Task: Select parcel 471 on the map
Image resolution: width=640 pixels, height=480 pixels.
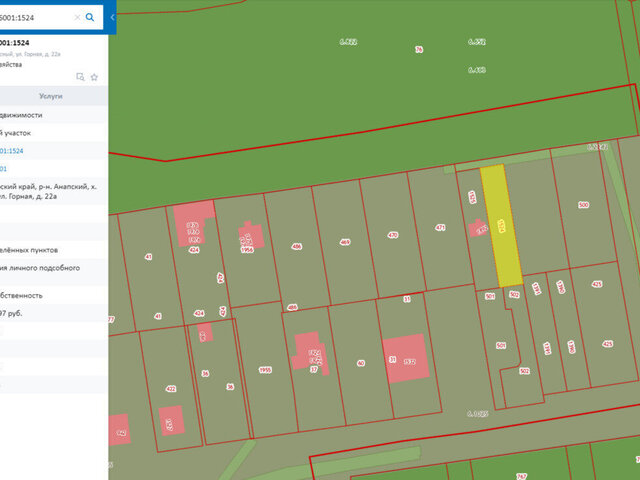Action: click(x=440, y=228)
